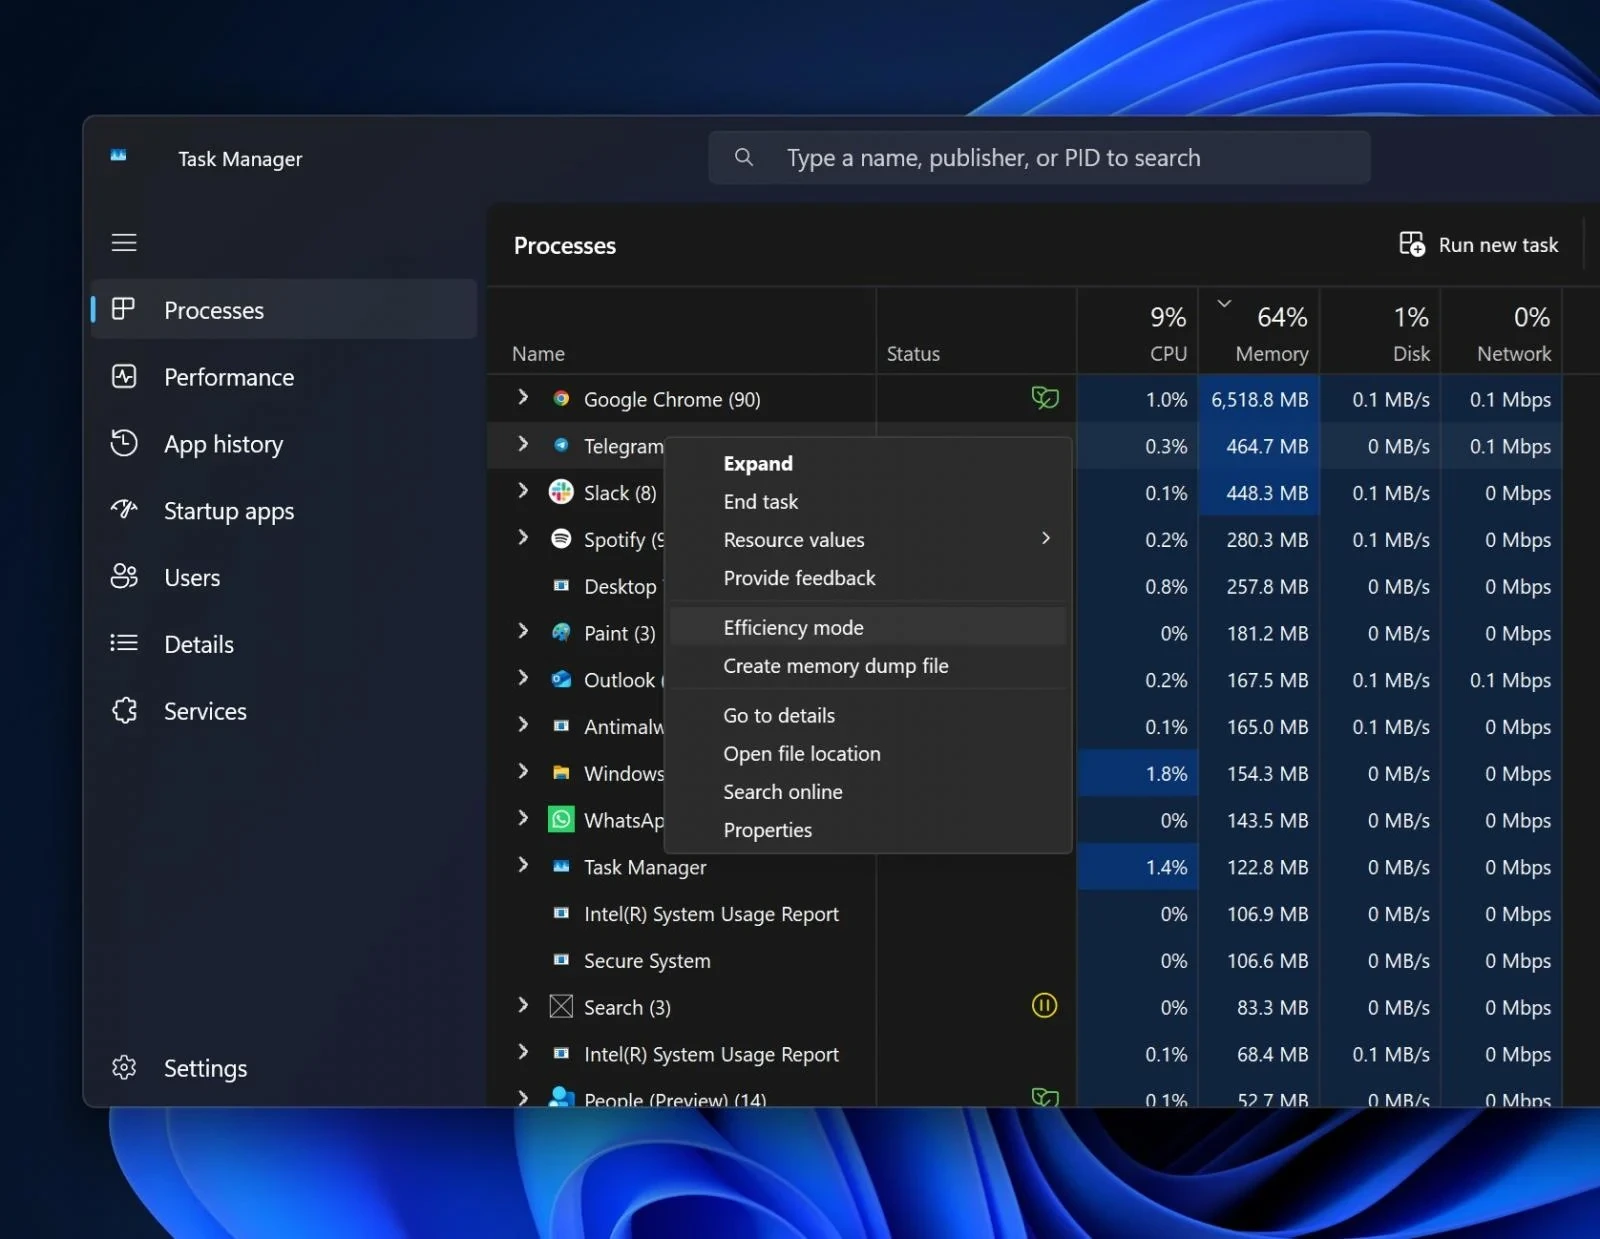
Task: Expand the Google Chrome process group
Action: (x=523, y=397)
